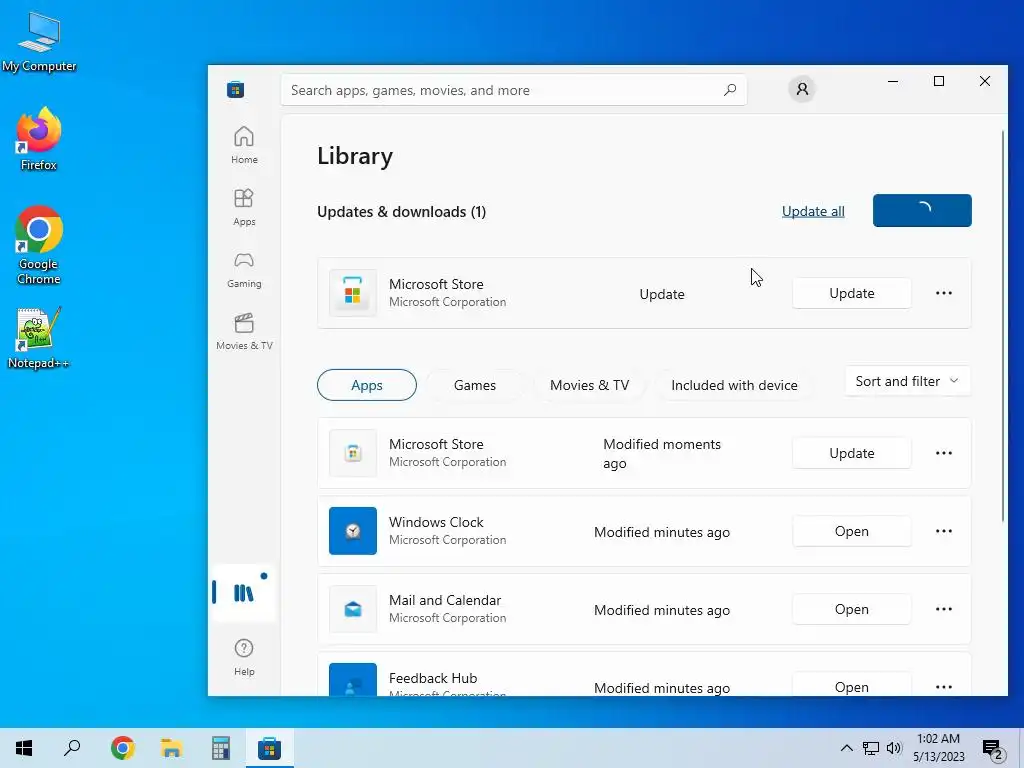
Task: Click the Microsoft Store logo at top-left
Action: pos(236,89)
